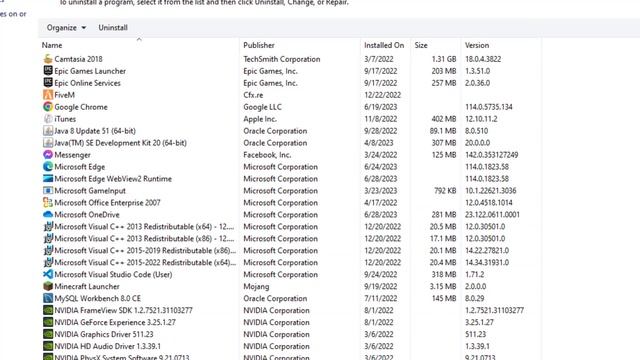This screenshot has width=640, height=360.
Task: Click the Microsoft Office Enterprise 2007 icon
Action: click(48, 202)
